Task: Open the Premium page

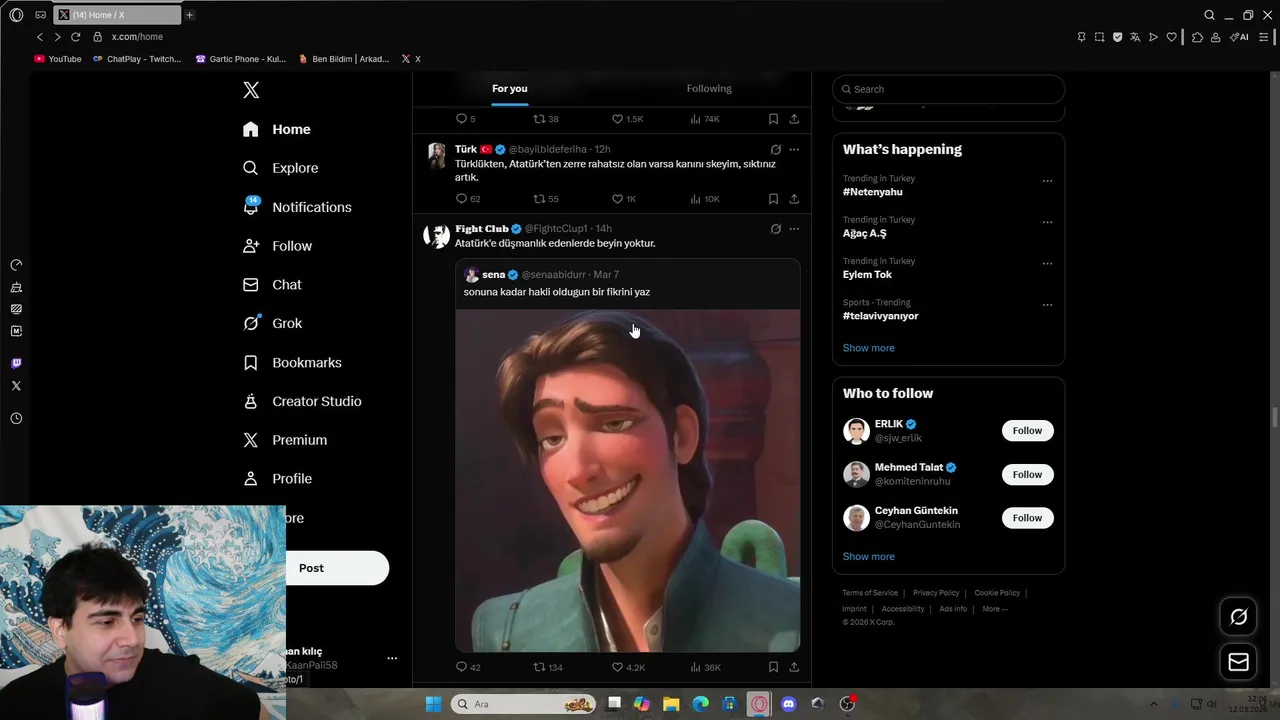Action: (x=285, y=440)
